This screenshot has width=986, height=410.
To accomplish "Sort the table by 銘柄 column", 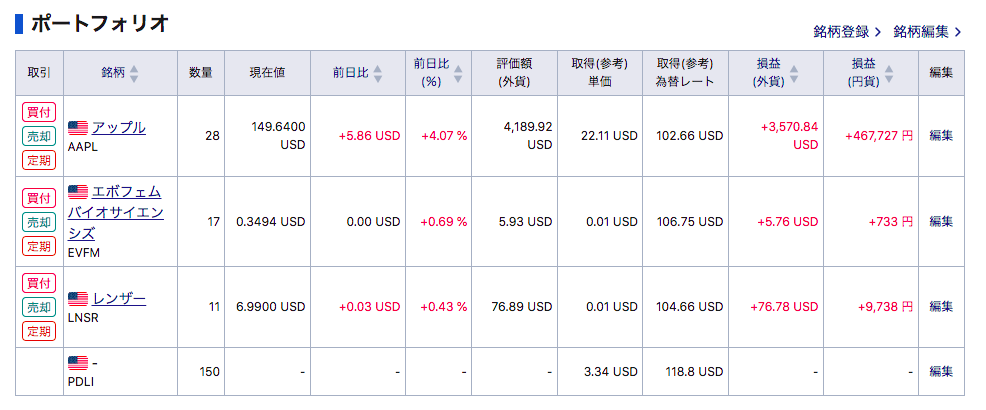I will tap(134, 73).
